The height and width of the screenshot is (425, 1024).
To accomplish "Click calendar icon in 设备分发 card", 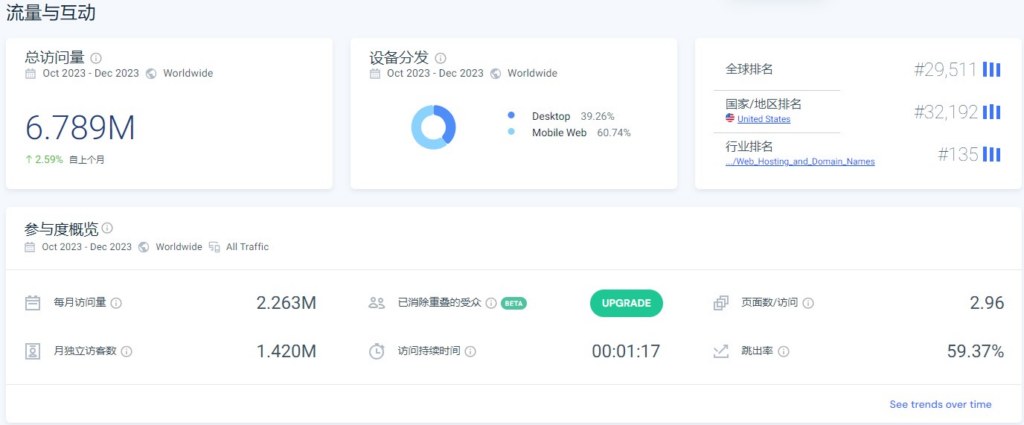I will pos(375,73).
